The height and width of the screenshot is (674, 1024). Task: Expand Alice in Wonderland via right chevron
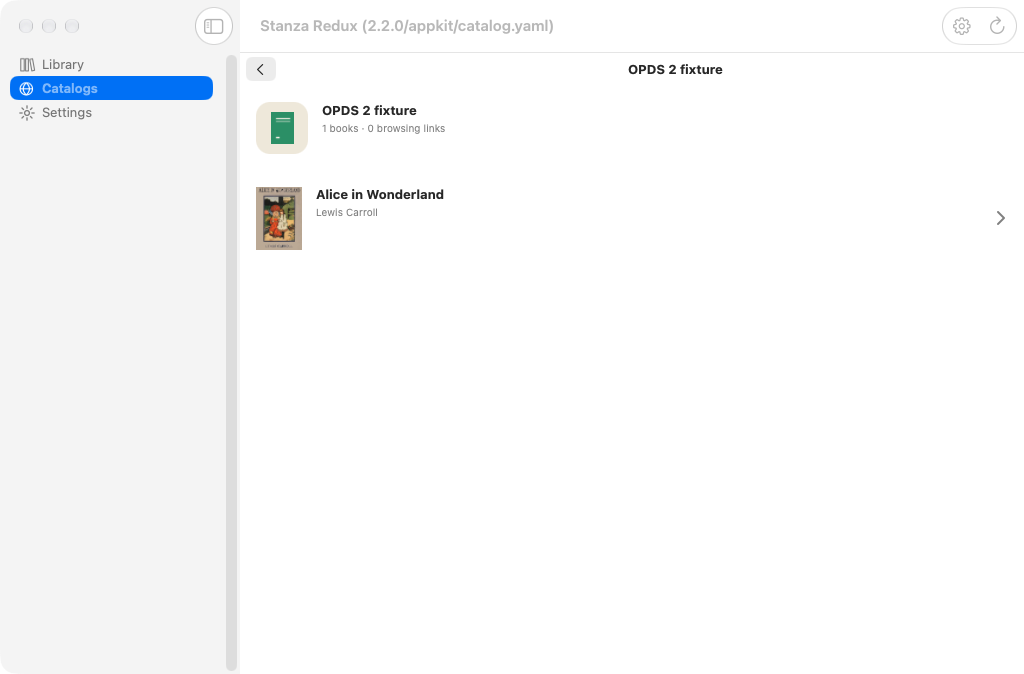point(1000,218)
